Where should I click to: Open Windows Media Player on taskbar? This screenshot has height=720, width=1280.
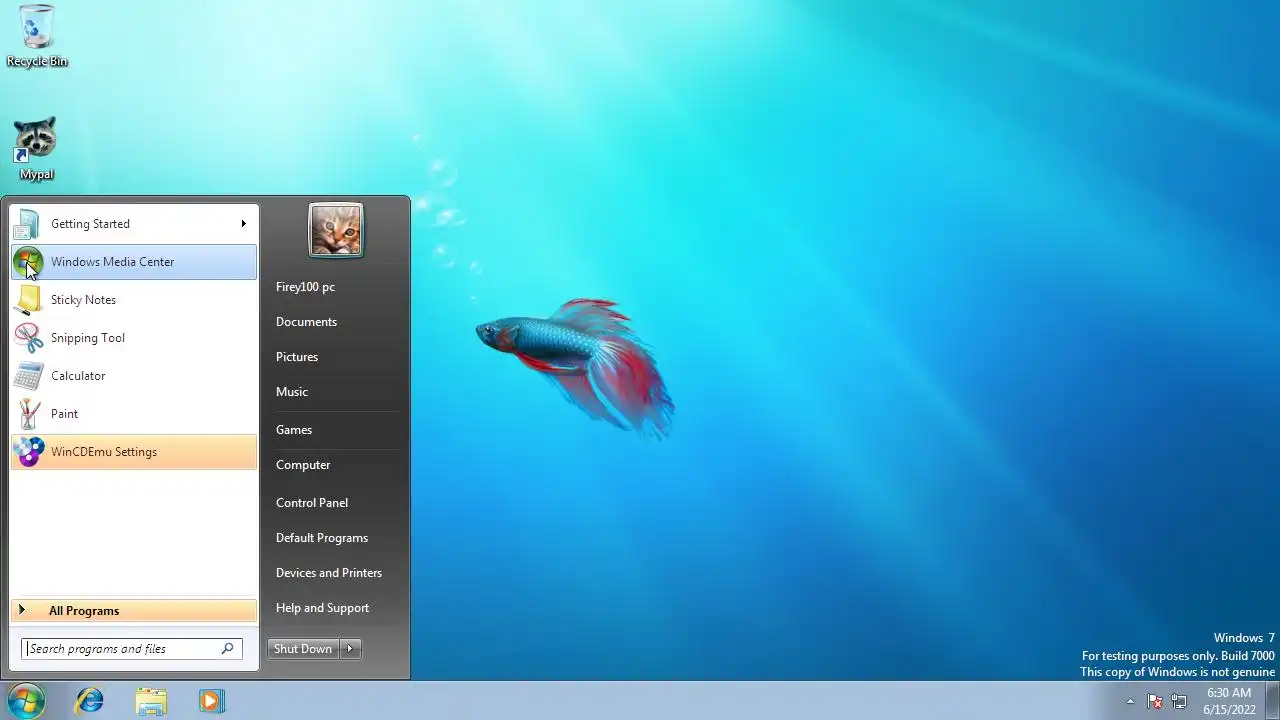211,701
